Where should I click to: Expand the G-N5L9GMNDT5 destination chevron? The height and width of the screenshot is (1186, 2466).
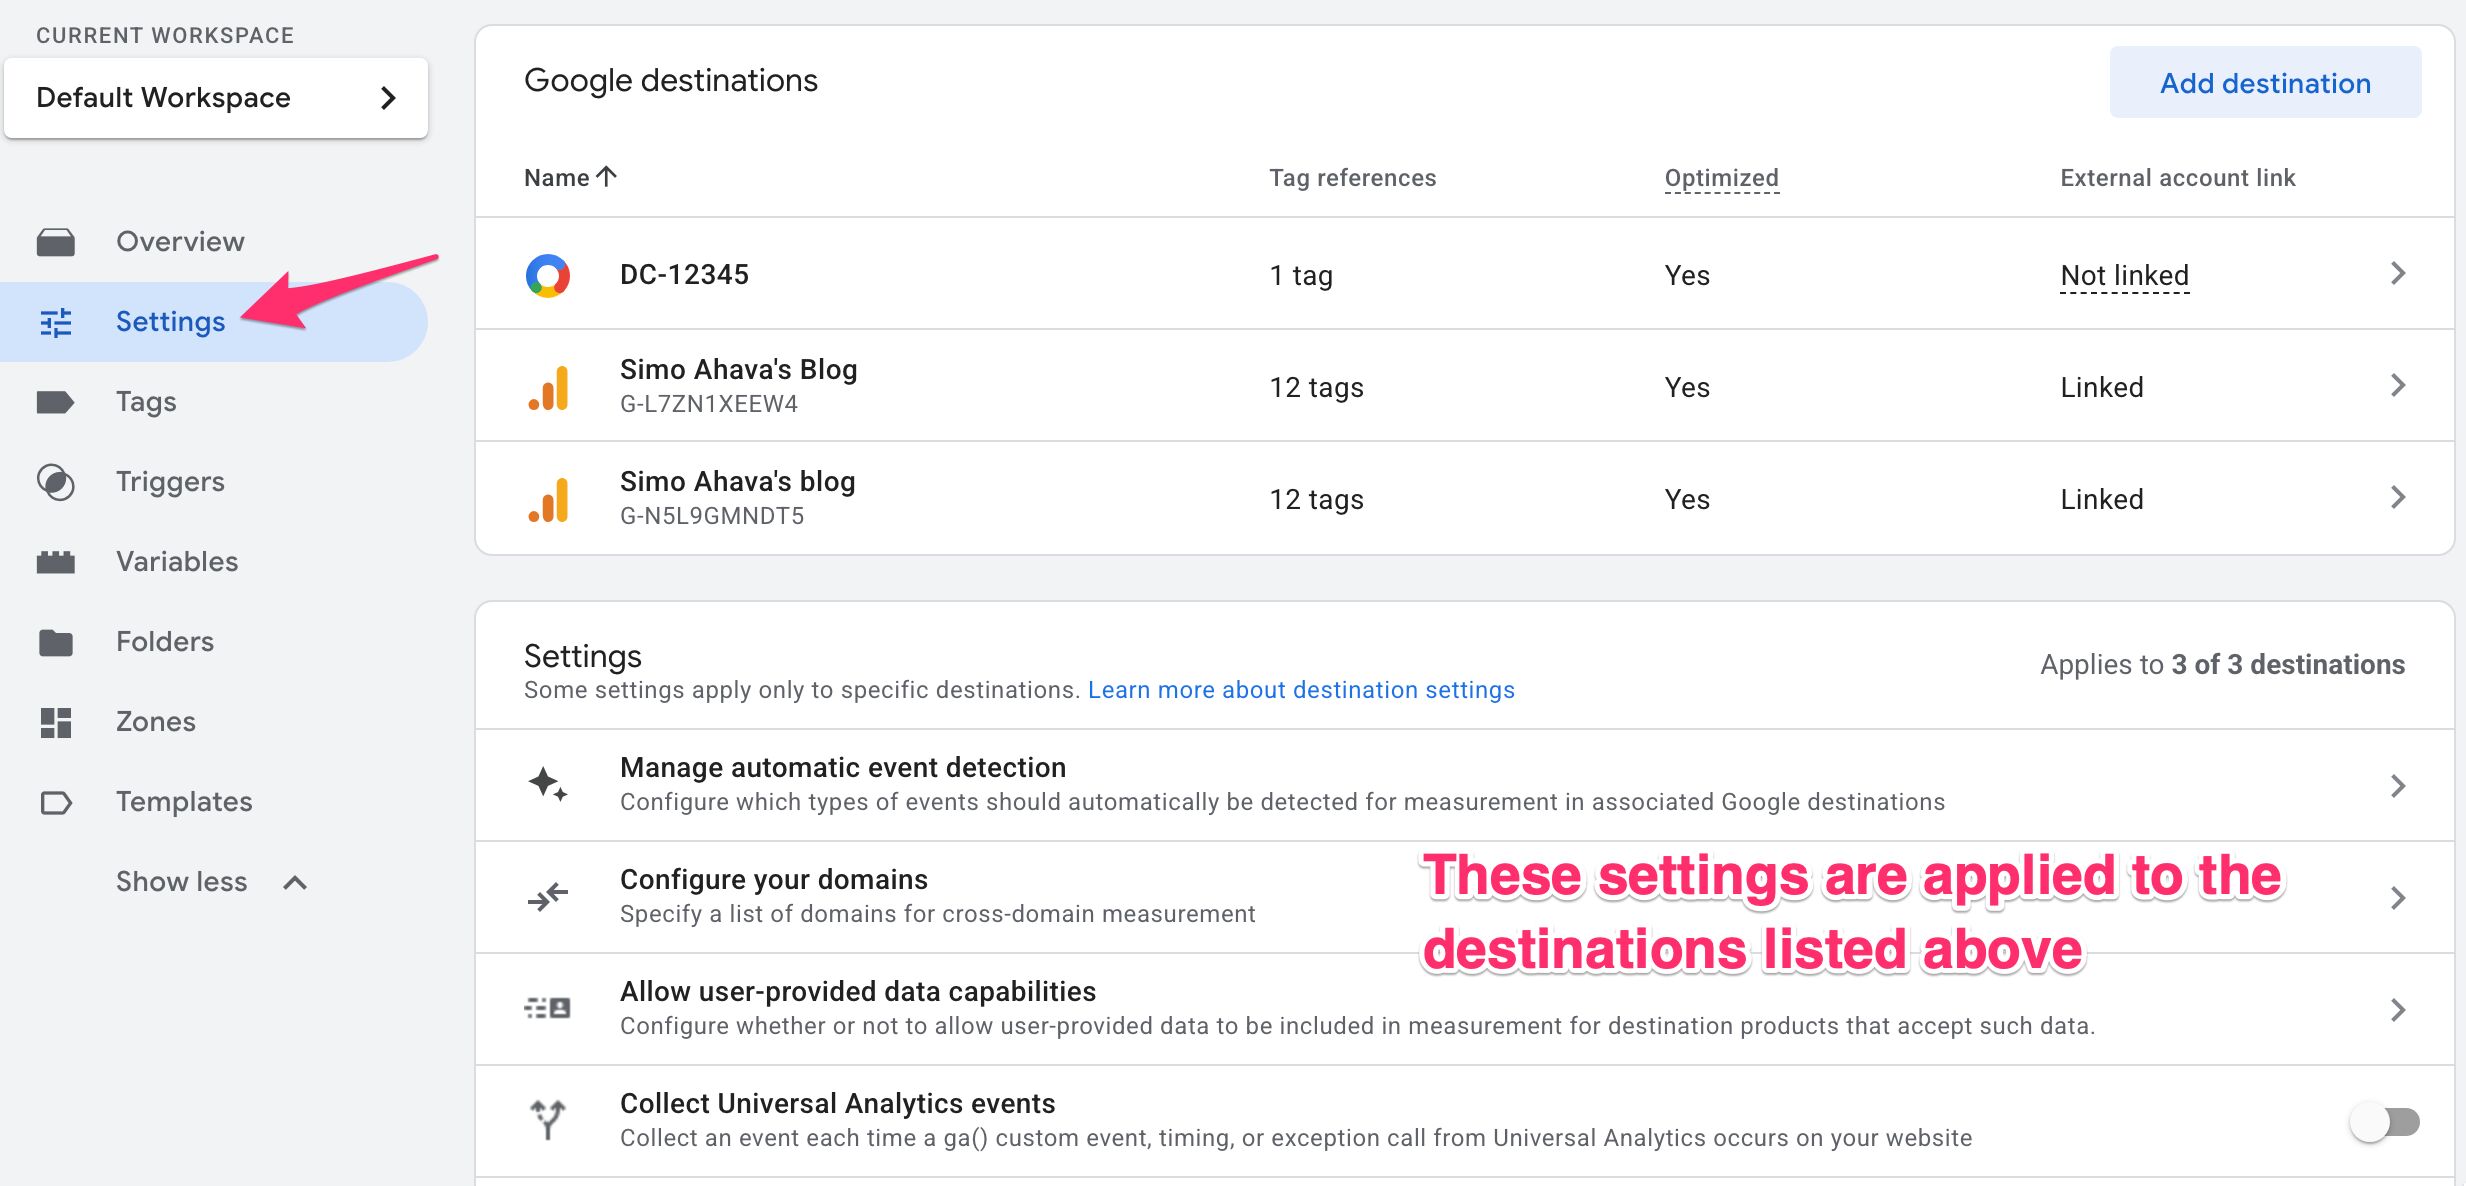tap(2398, 497)
